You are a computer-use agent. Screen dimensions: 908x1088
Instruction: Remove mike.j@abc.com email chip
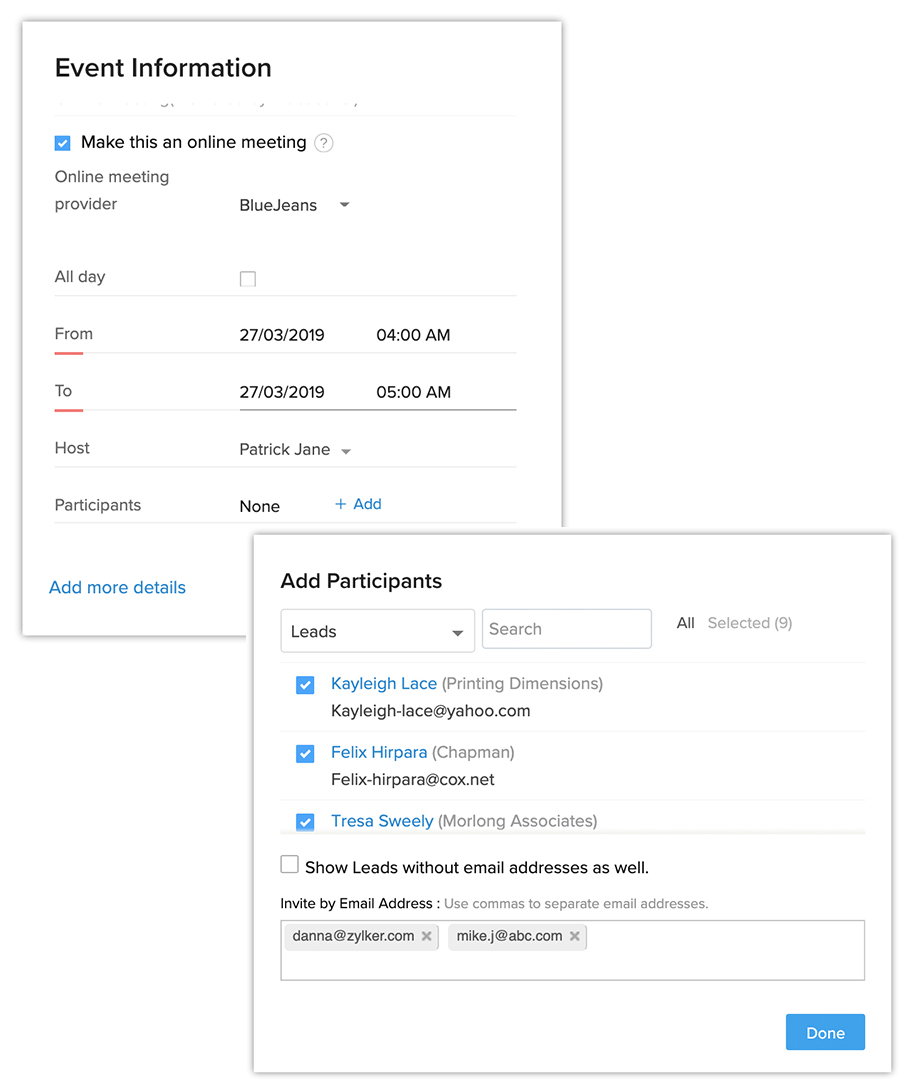click(575, 936)
